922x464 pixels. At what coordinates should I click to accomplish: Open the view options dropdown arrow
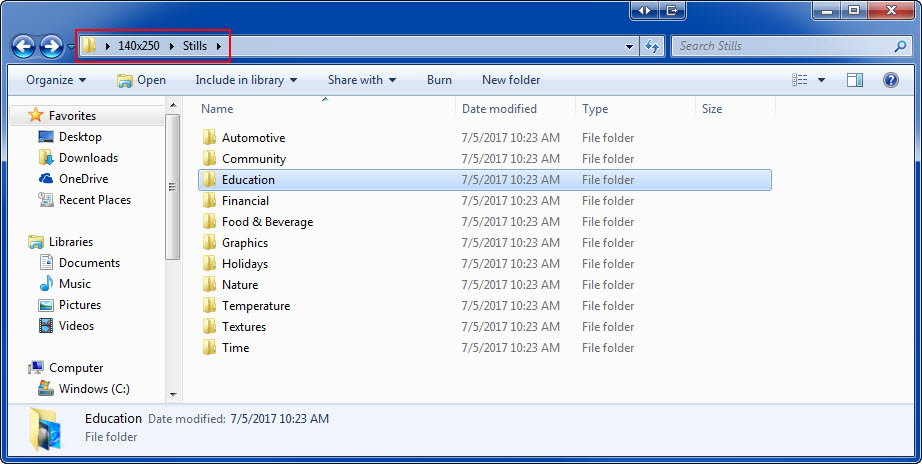[x=821, y=80]
